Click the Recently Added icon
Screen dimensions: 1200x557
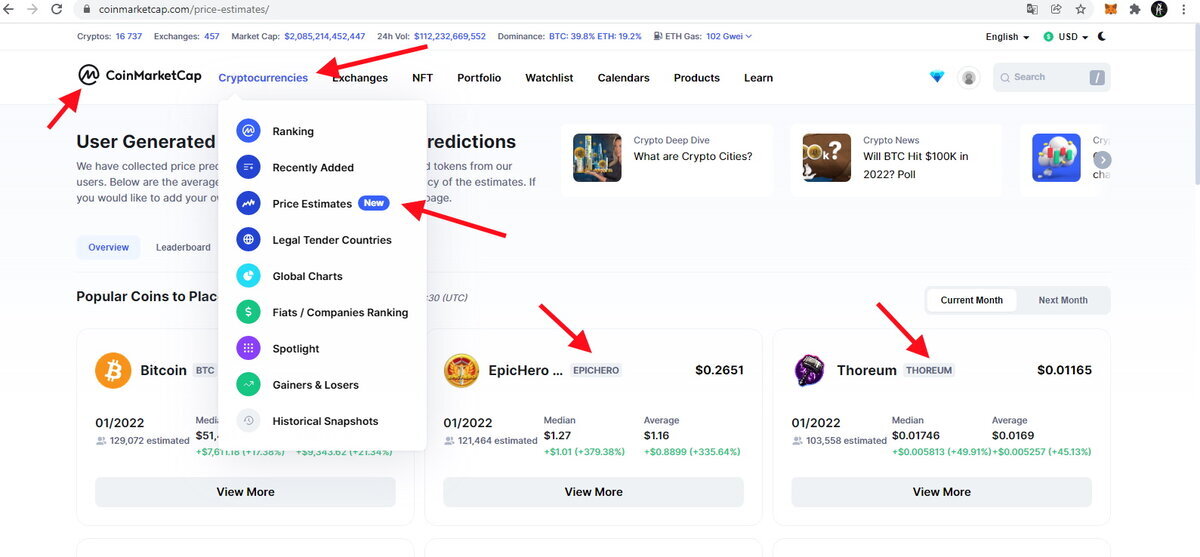point(248,167)
